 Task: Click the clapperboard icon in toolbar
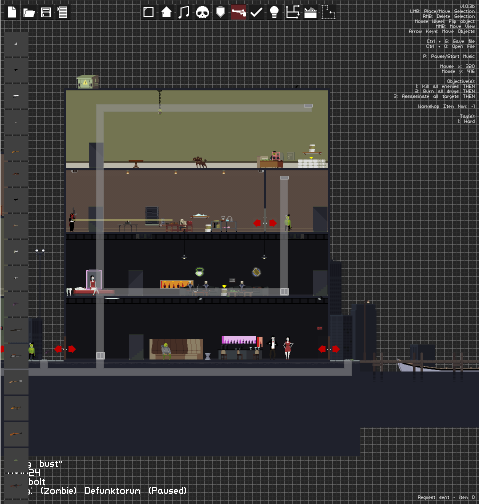[x=310, y=12]
